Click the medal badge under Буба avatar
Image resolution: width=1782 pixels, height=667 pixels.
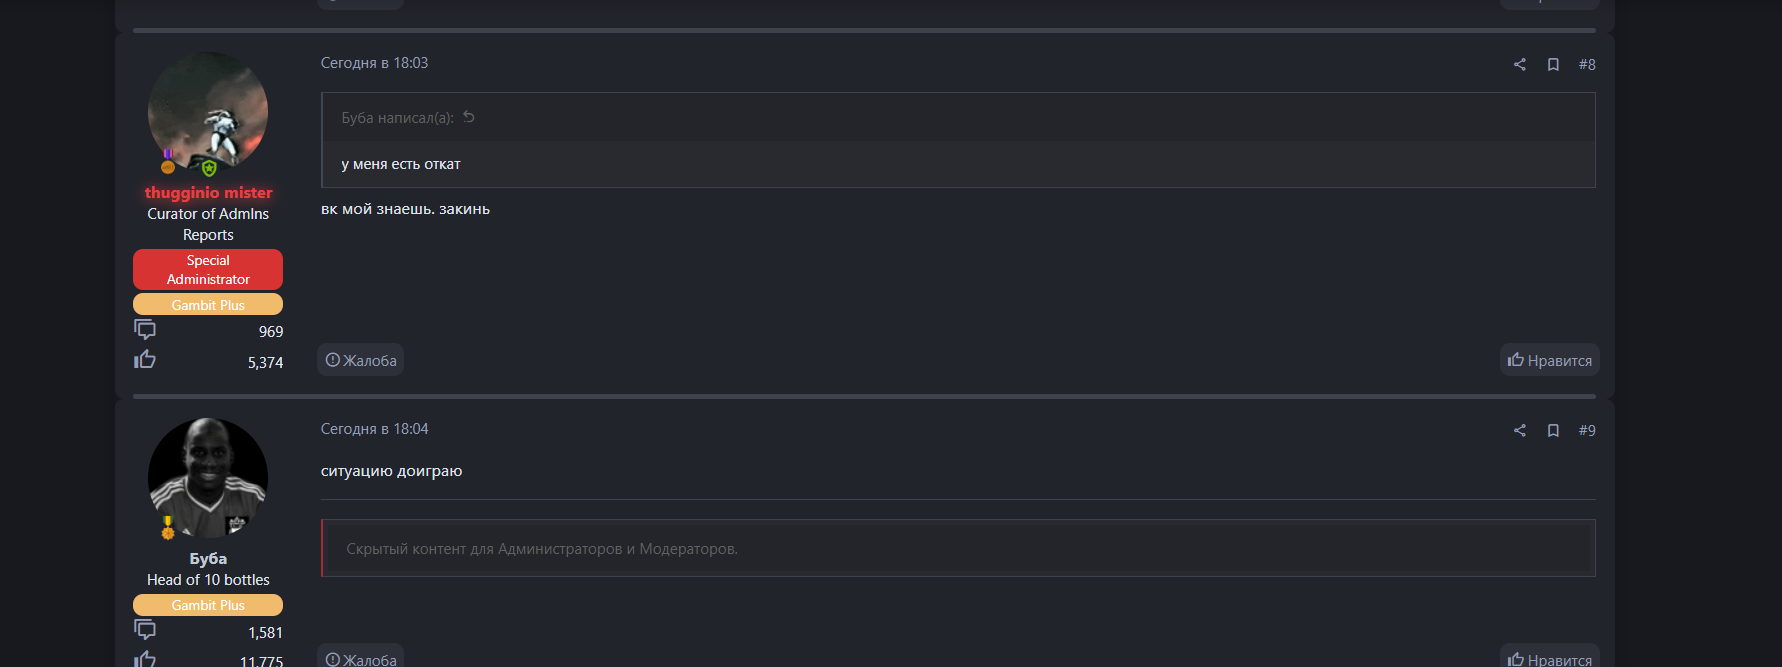coord(168,527)
